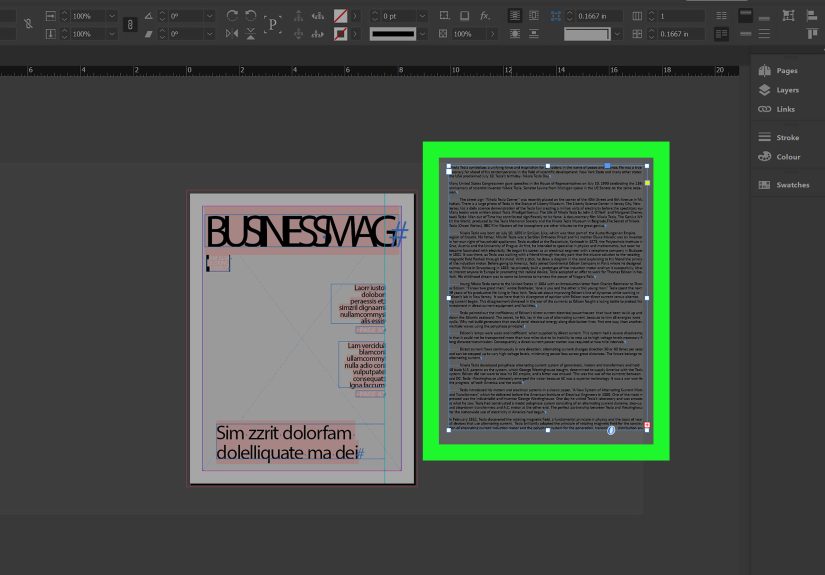Click the Fill colour swatch in the control bar
Viewport: 825px width, 575px height.
[x=340, y=16]
